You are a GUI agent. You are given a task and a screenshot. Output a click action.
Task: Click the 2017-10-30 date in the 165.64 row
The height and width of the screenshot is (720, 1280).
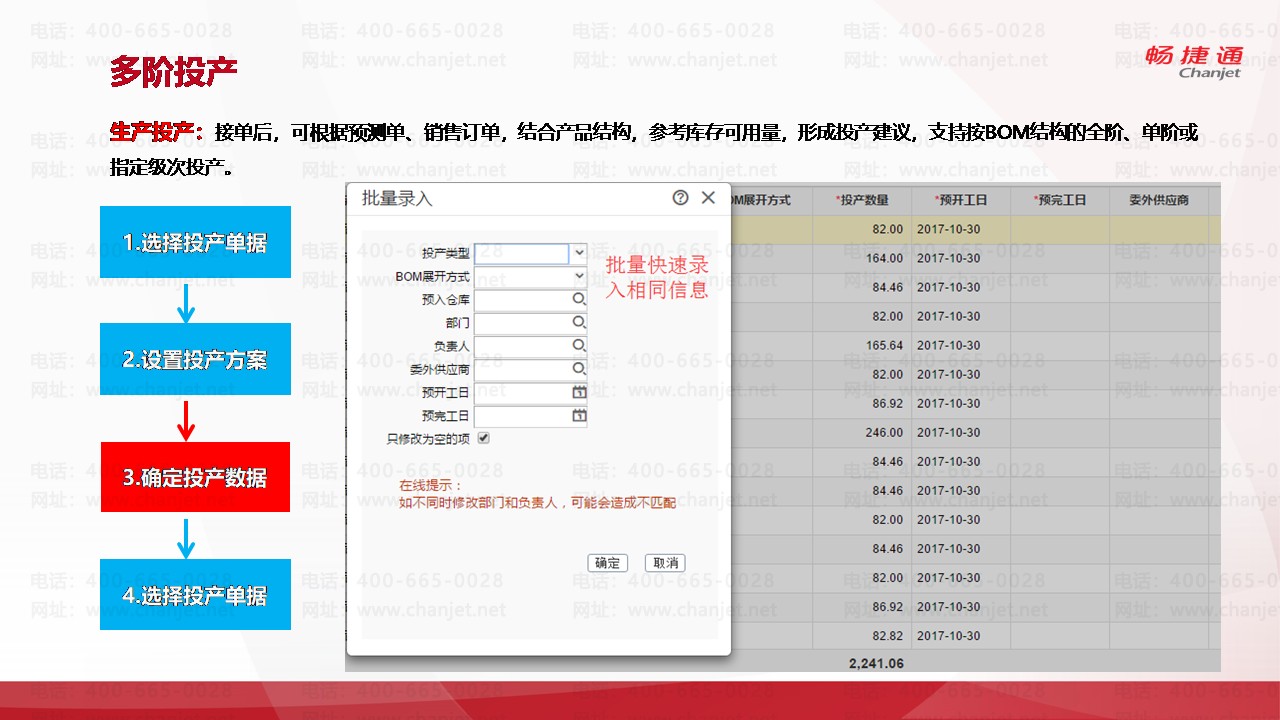pyautogui.click(x=948, y=345)
